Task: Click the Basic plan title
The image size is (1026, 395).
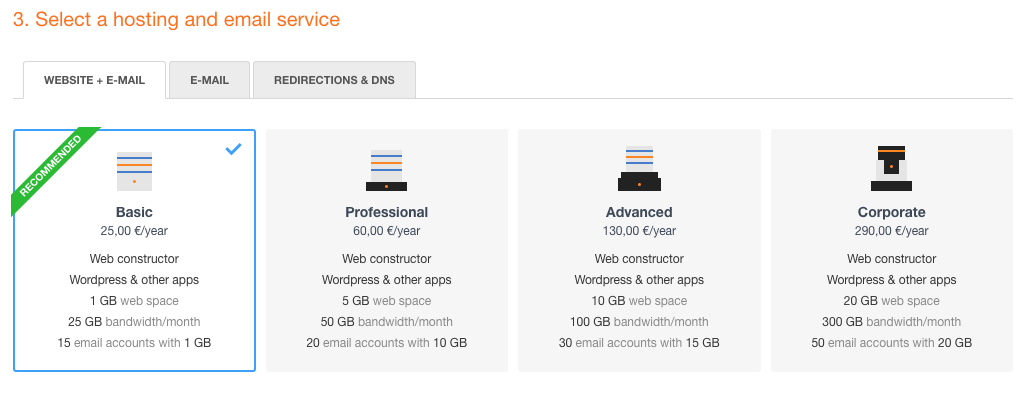Action: pos(134,212)
